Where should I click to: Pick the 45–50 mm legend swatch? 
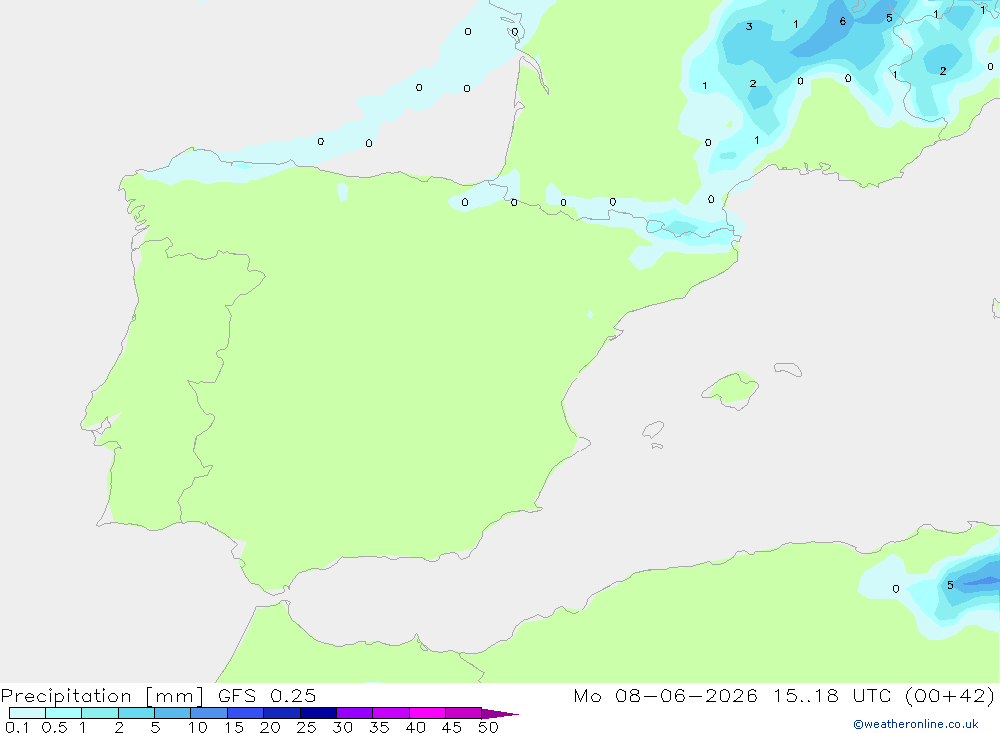tap(463, 713)
